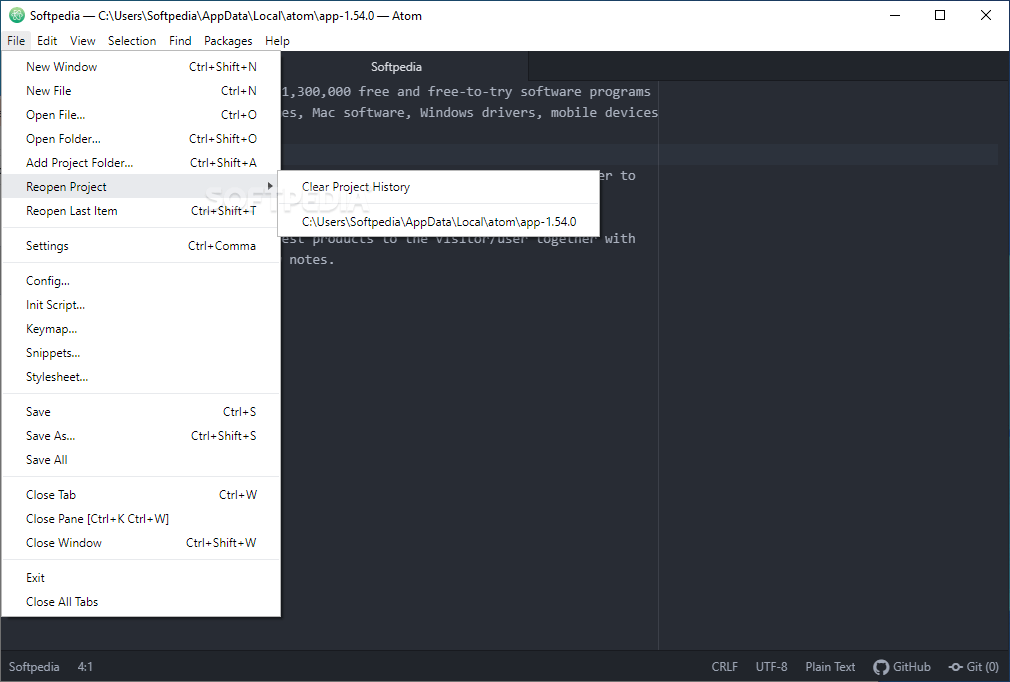Click Softpedia file name in status bar
Screen dimensions: 1010x682
tap(34, 667)
